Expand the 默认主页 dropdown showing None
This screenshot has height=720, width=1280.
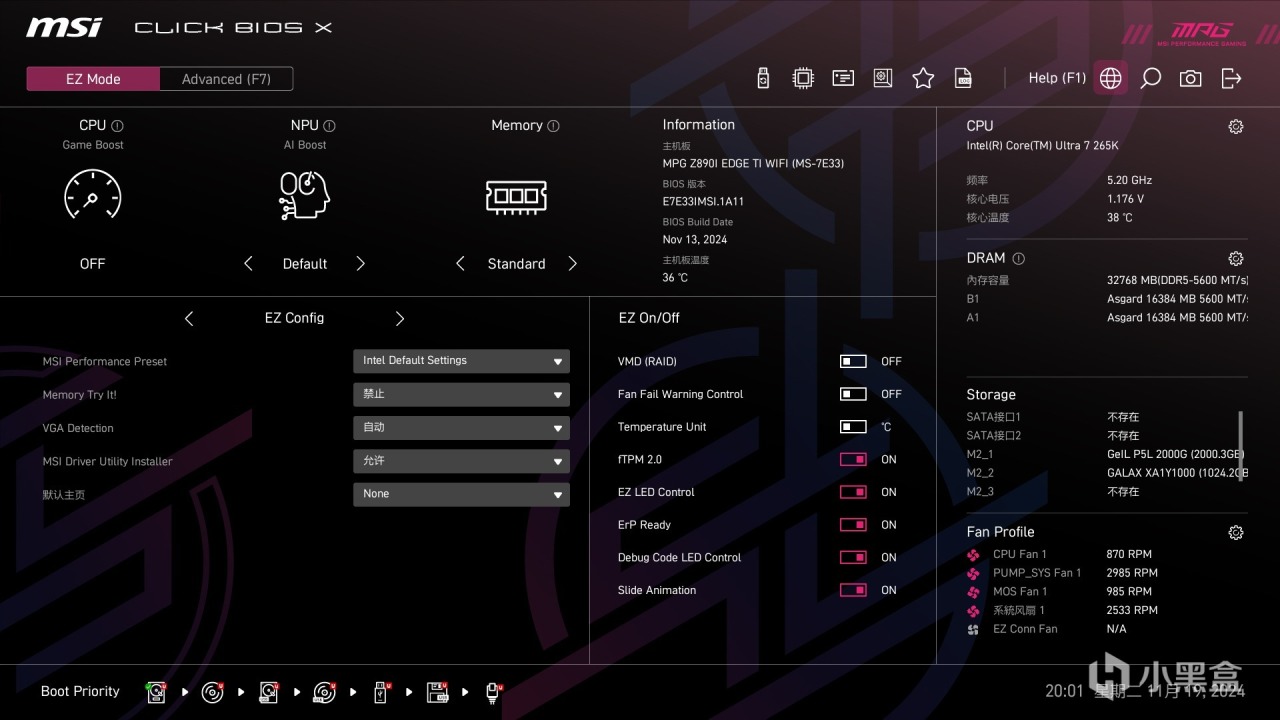coord(461,494)
